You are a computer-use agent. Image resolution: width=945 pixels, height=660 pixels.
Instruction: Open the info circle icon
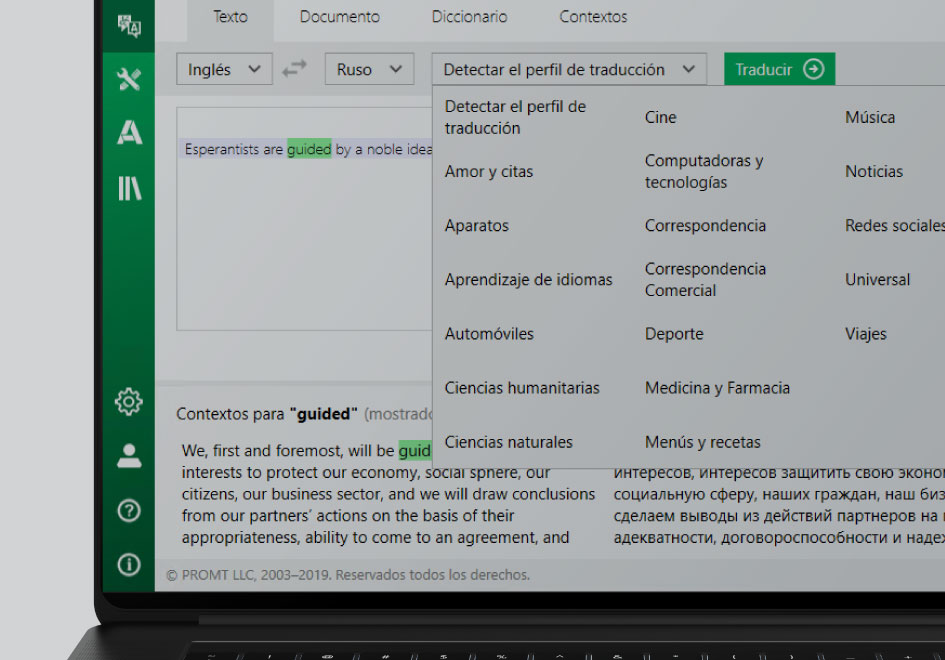point(129,565)
